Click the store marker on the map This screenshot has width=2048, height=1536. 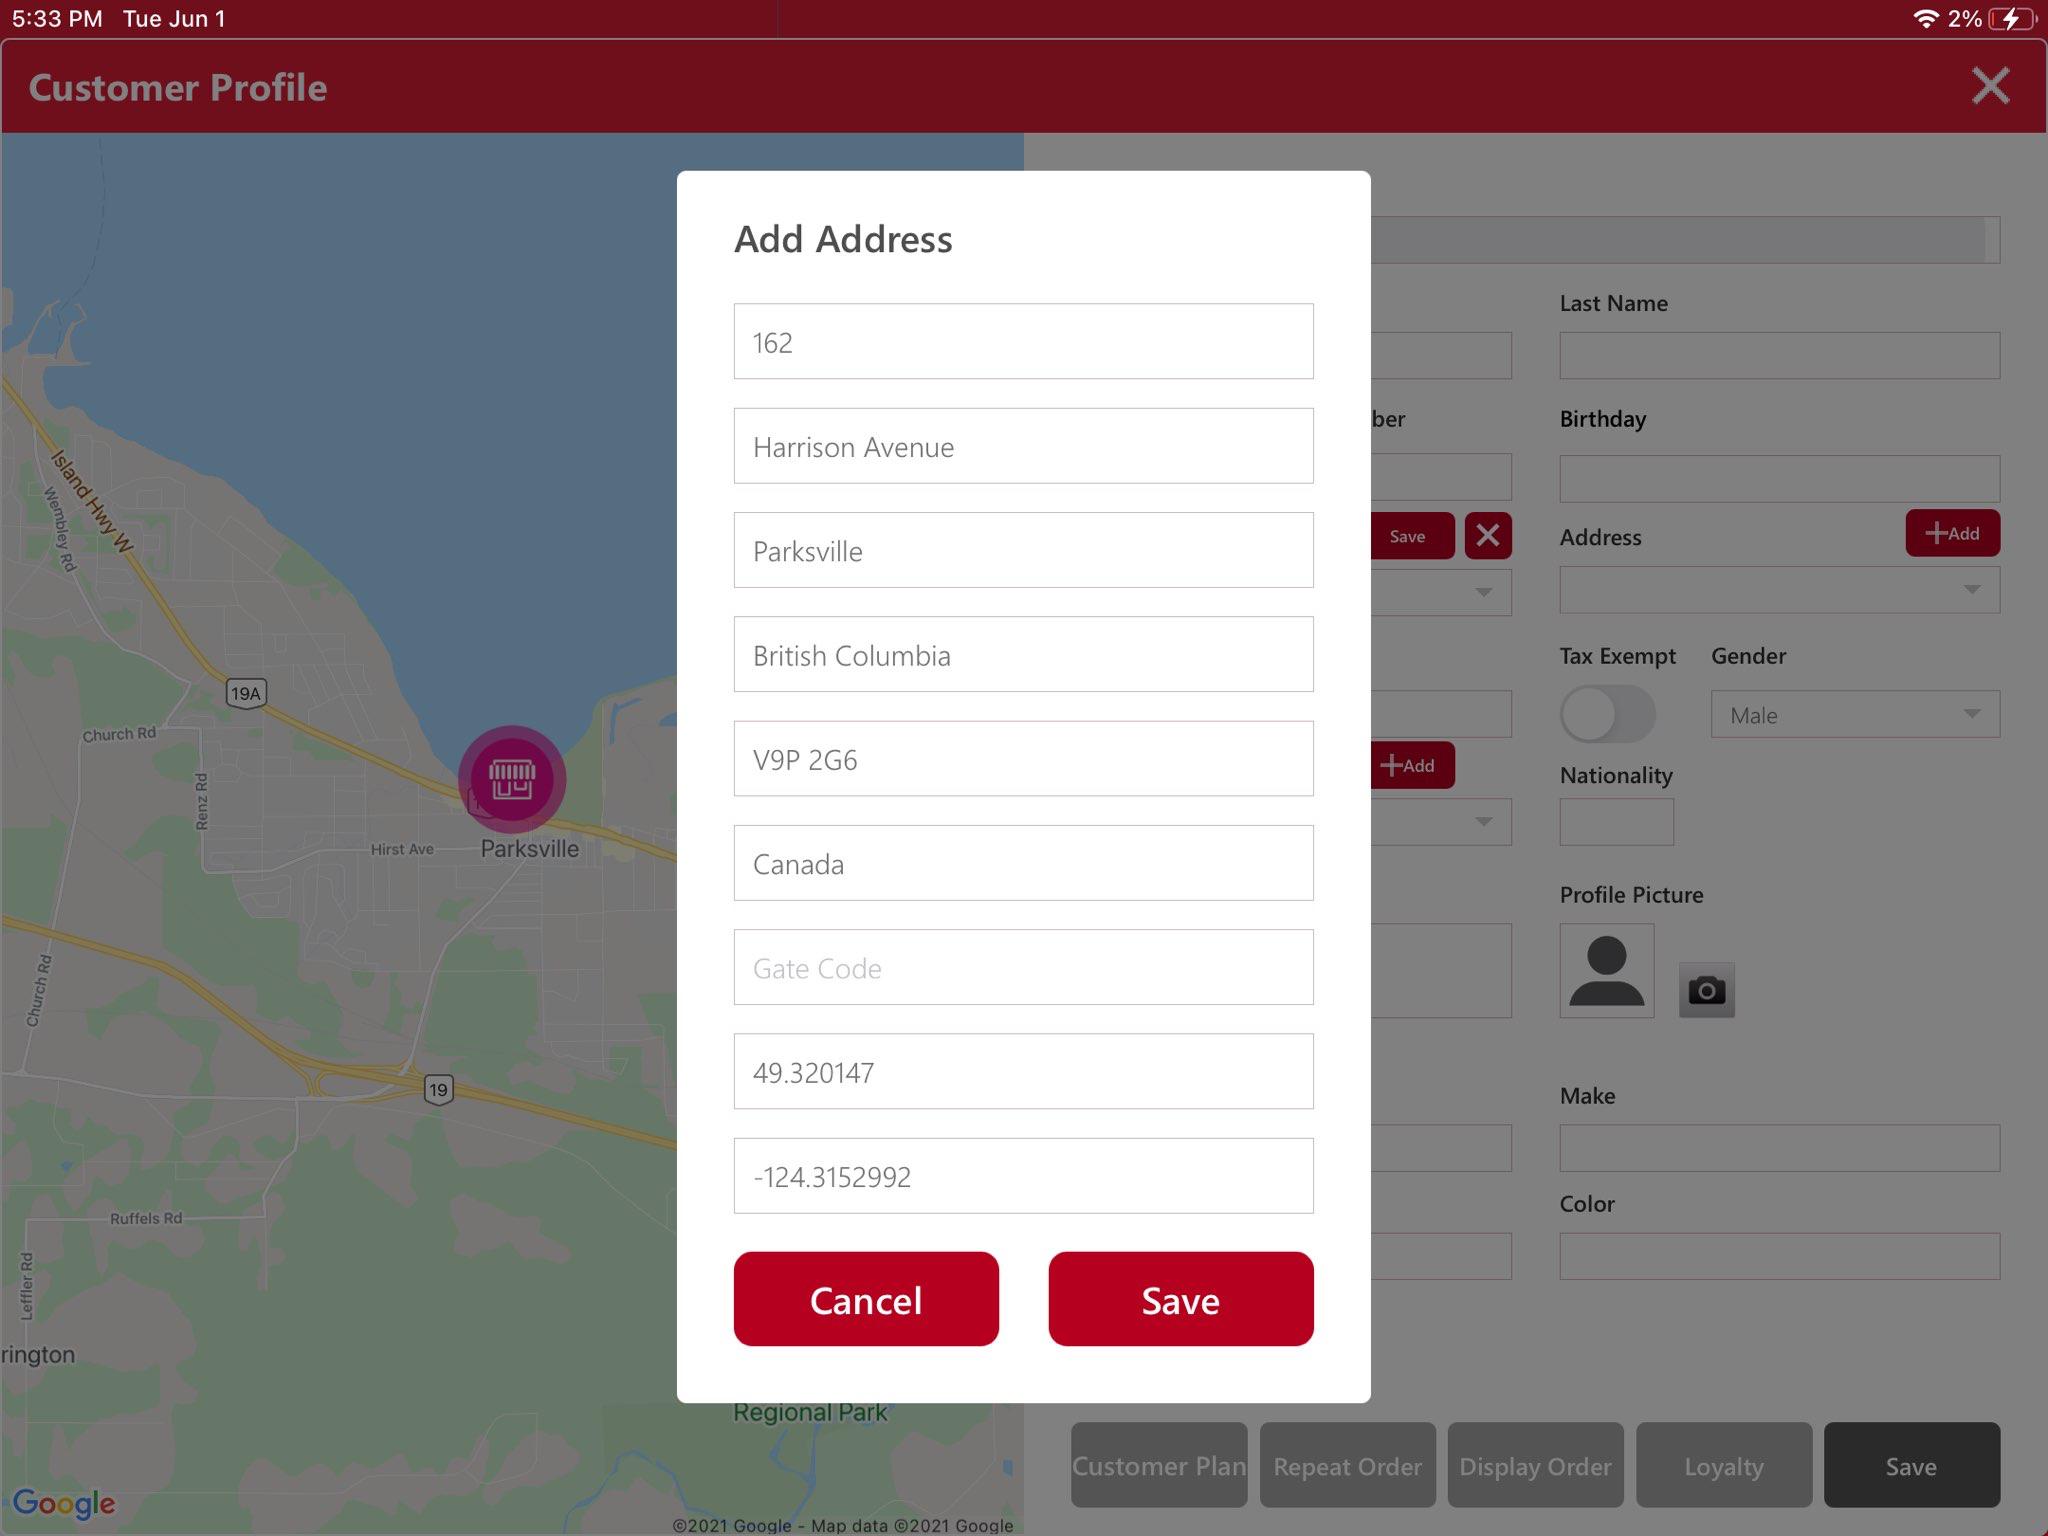click(x=512, y=779)
